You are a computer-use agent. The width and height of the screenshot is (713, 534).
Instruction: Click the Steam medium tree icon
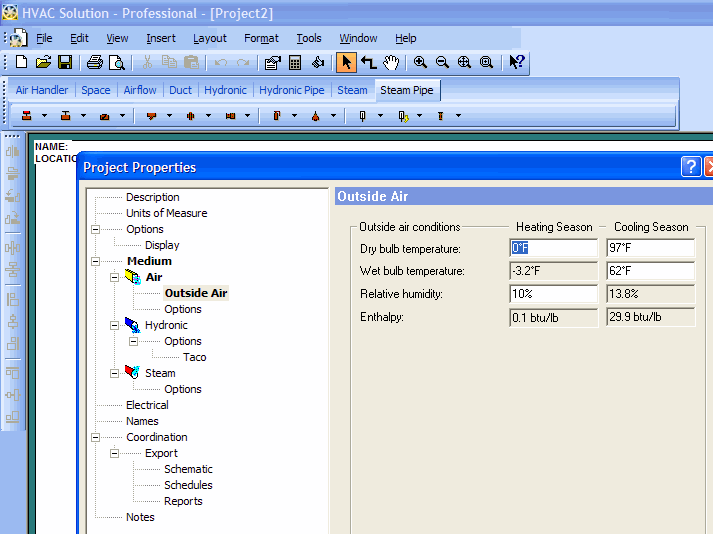coord(132,373)
